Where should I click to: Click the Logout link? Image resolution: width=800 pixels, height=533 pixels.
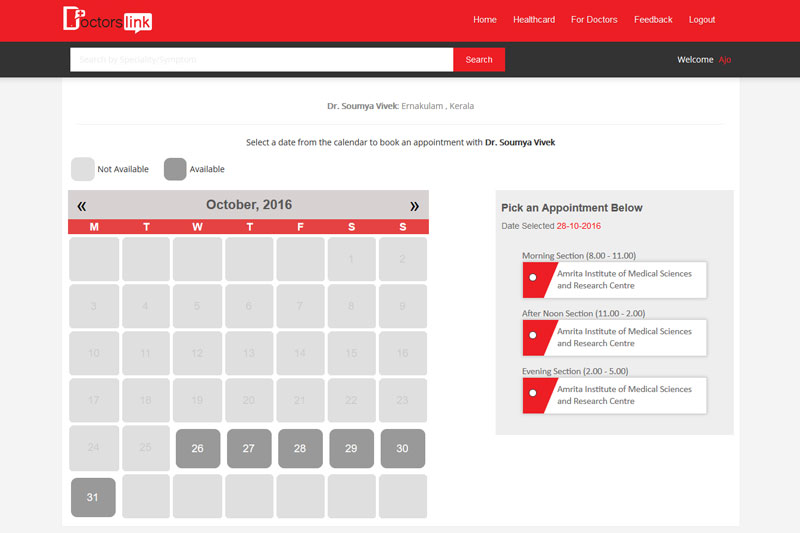pyautogui.click(x=702, y=20)
